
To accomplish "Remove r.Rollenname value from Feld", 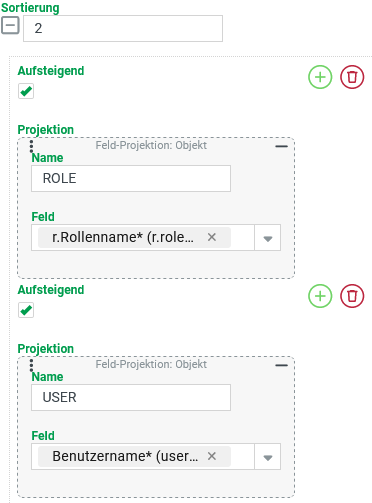I will (x=212, y=237).
